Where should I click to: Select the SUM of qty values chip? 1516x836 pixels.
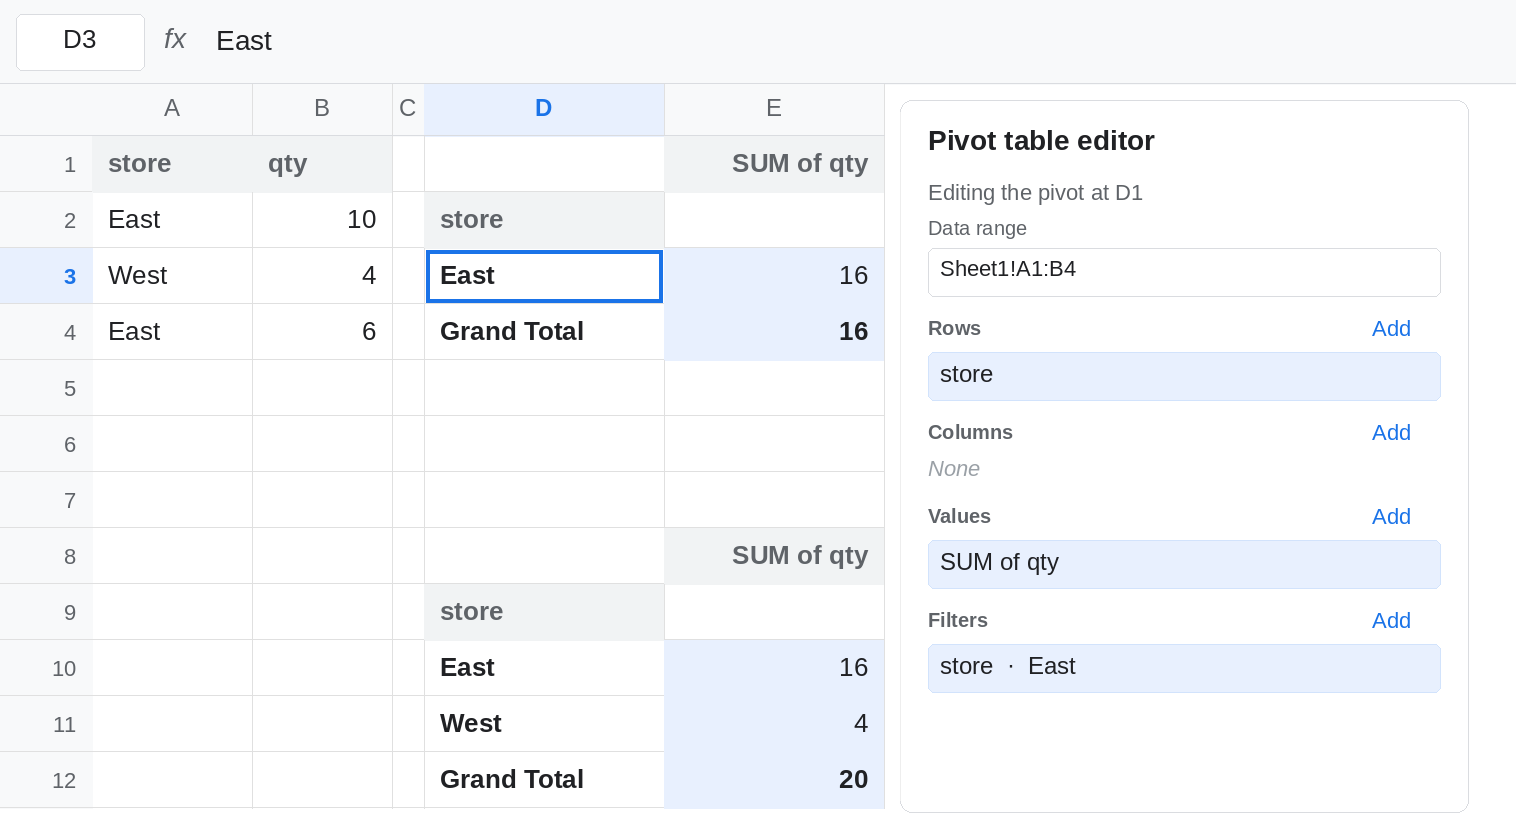click(x=1184, y=564)
